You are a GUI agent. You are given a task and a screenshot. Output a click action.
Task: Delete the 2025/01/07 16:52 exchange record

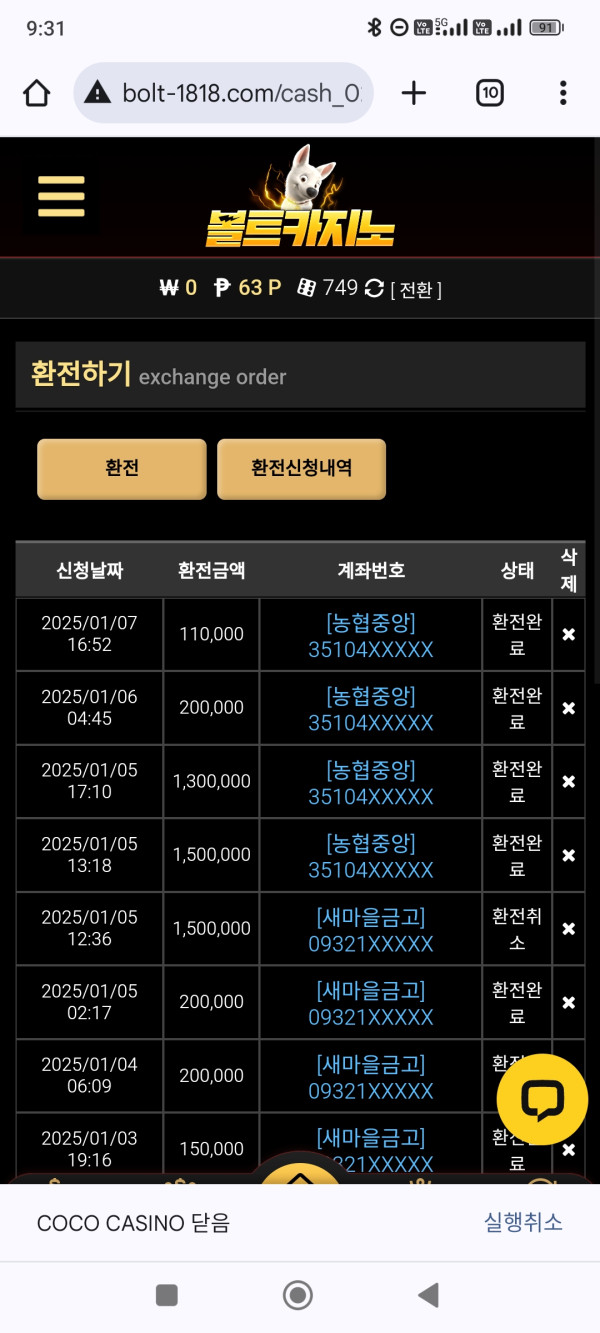tap(568, 635)
